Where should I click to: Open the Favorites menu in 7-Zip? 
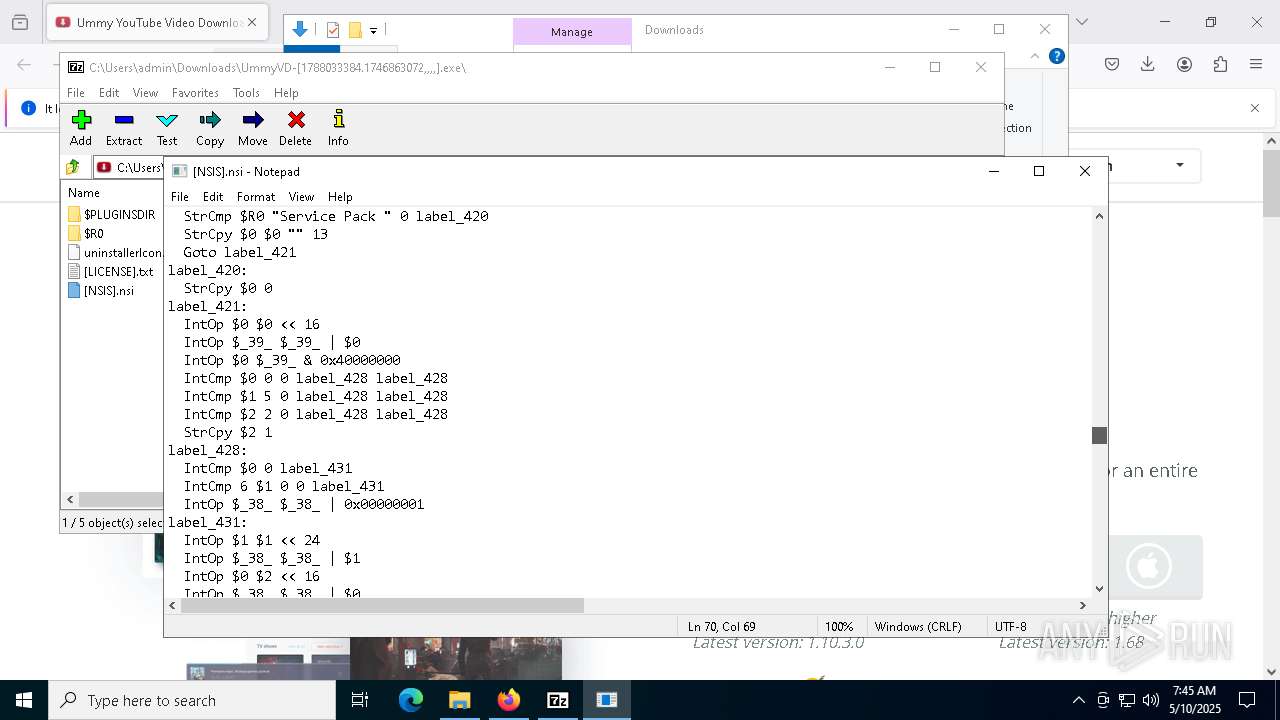[x=195, y=93]
